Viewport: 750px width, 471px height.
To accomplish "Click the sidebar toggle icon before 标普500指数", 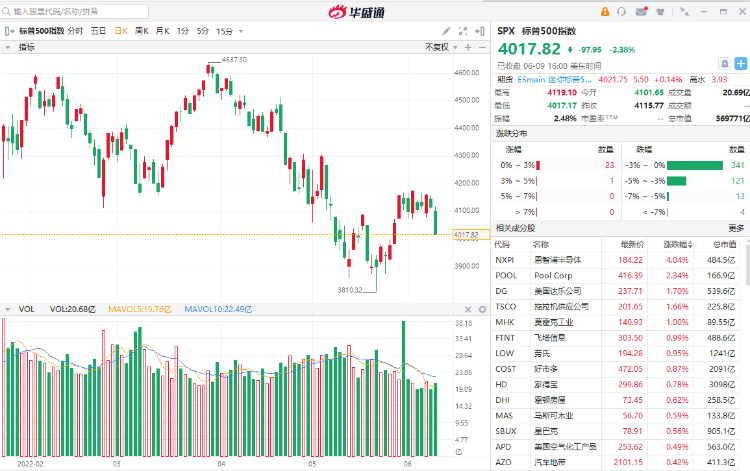I will click(x=9, y=31).
